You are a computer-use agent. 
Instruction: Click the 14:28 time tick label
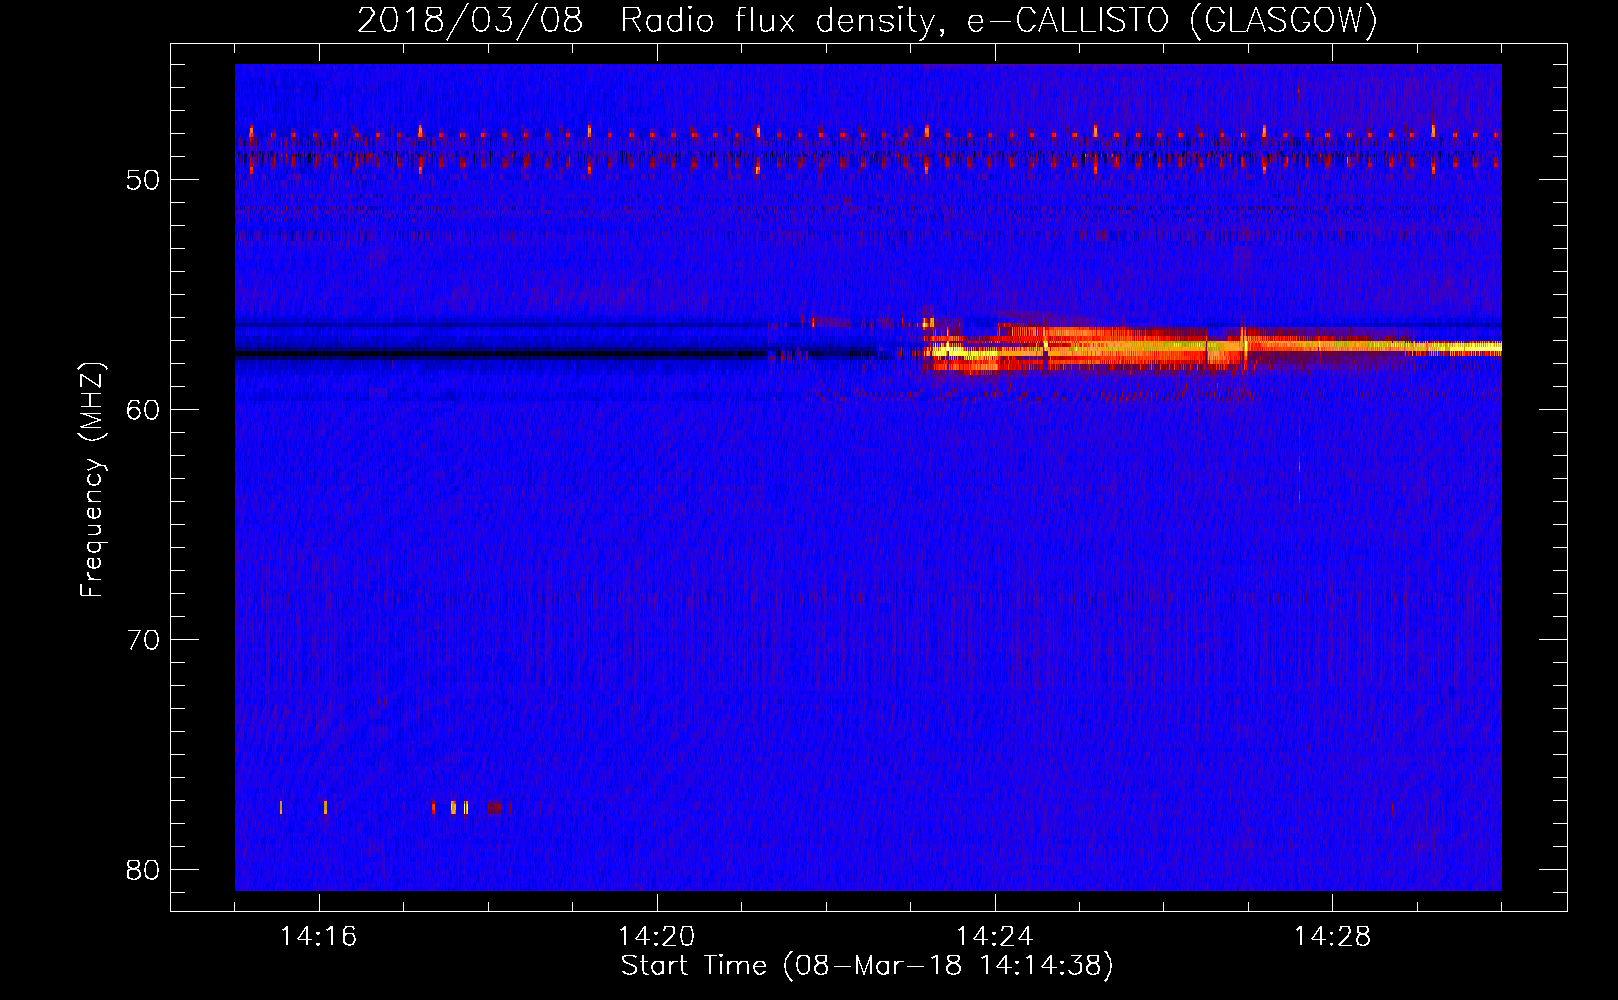pyautogui.click(x=1333, y=937)
